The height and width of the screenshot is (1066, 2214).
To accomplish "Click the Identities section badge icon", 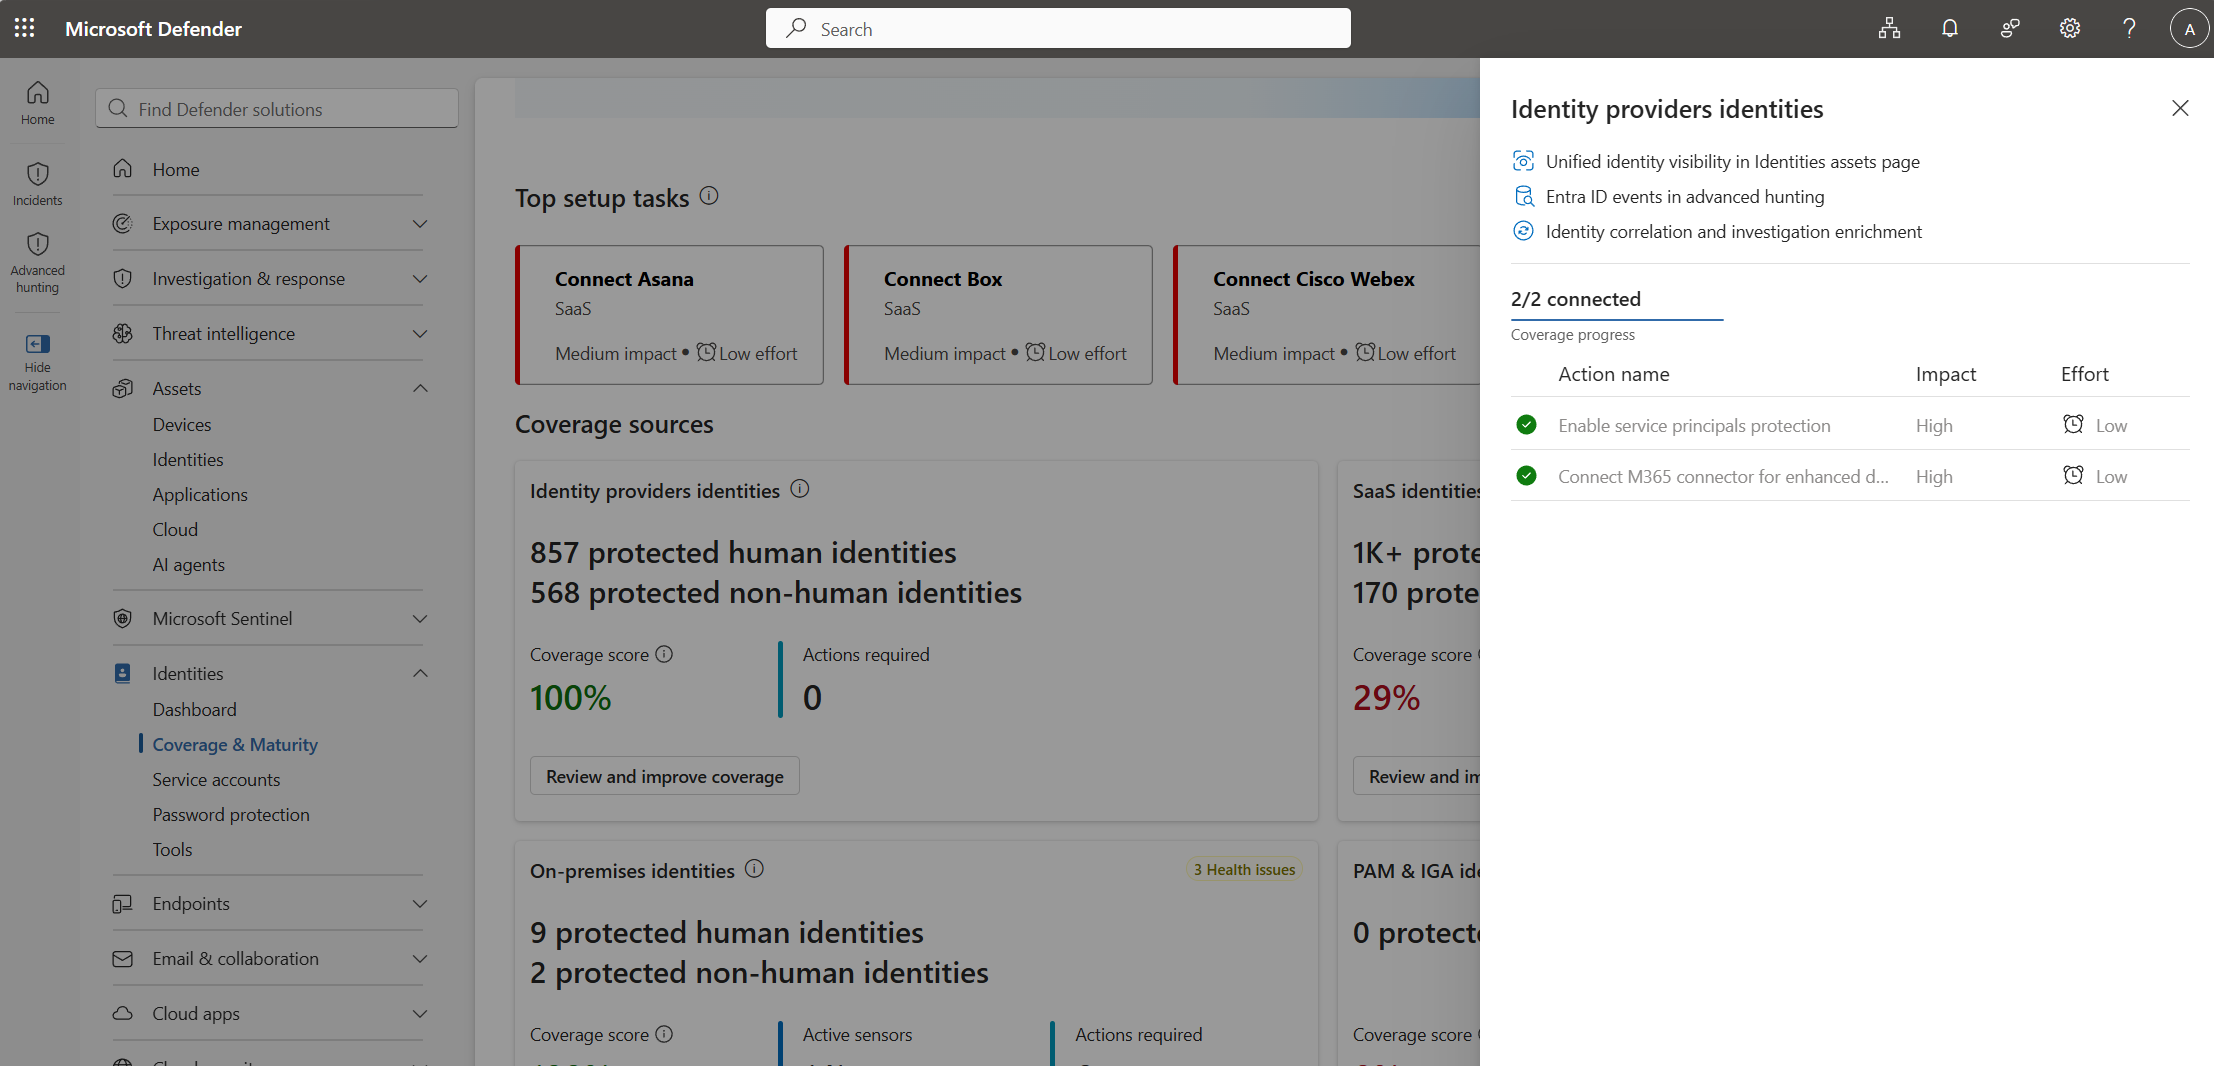I will click(123, 673).
